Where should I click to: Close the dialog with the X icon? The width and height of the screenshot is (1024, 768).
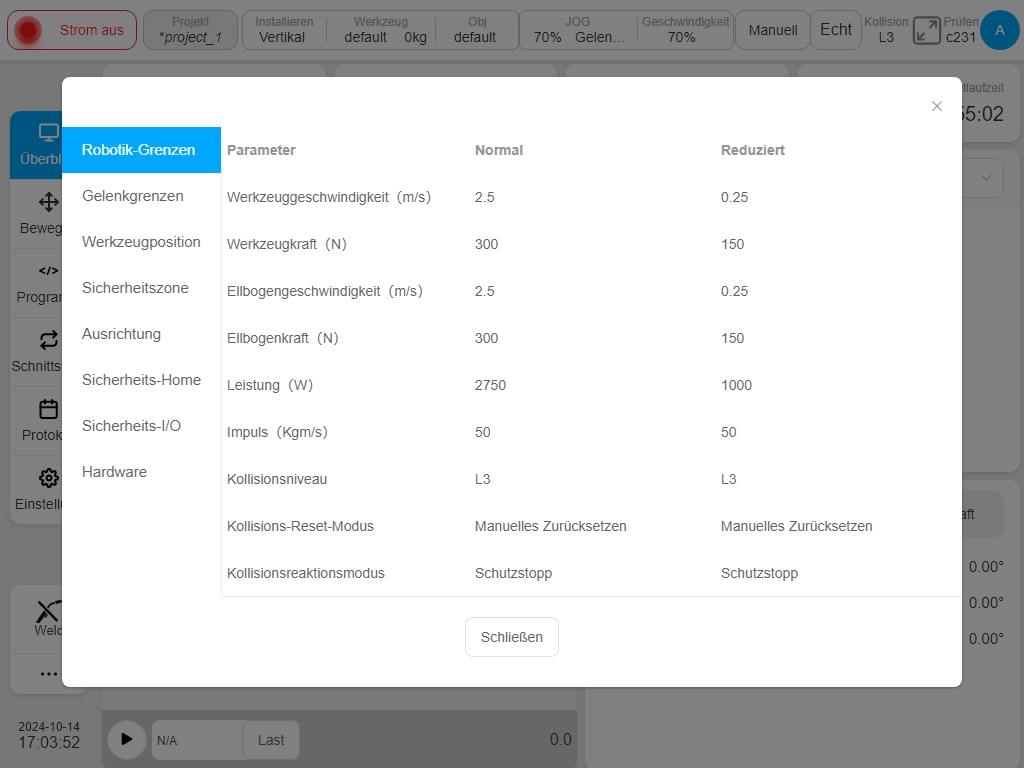coord(936,106)
